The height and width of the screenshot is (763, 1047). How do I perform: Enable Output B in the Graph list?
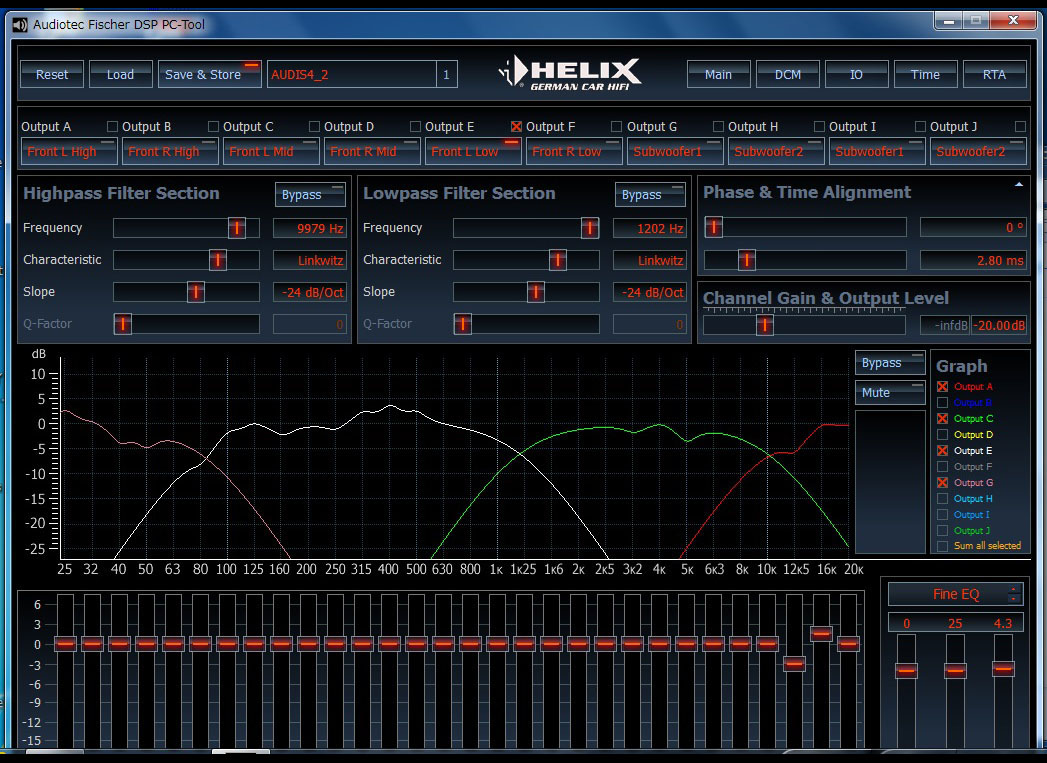(x=942, y=403)
